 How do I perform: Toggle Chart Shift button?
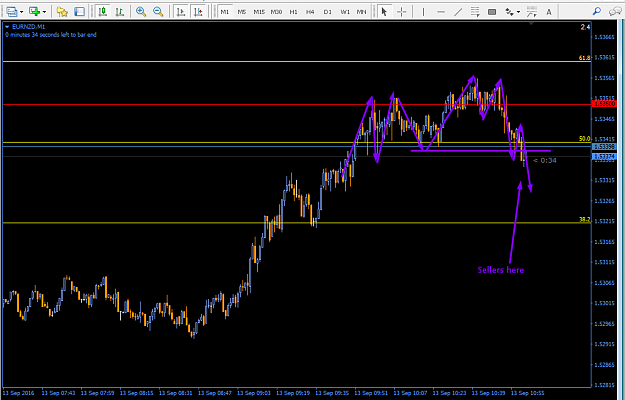[x=198, y=12]
